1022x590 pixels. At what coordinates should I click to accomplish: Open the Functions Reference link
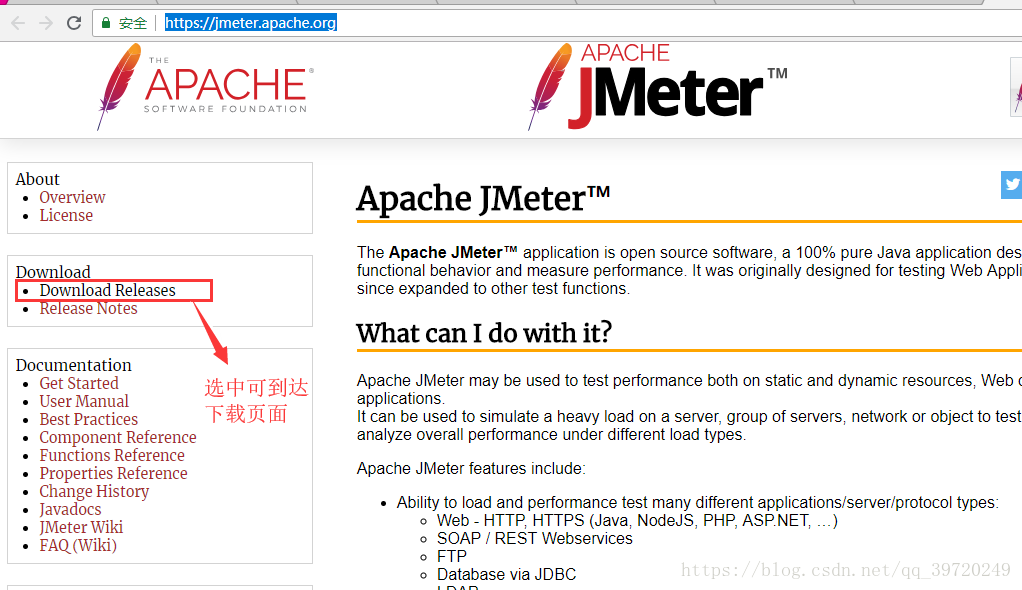112,456
